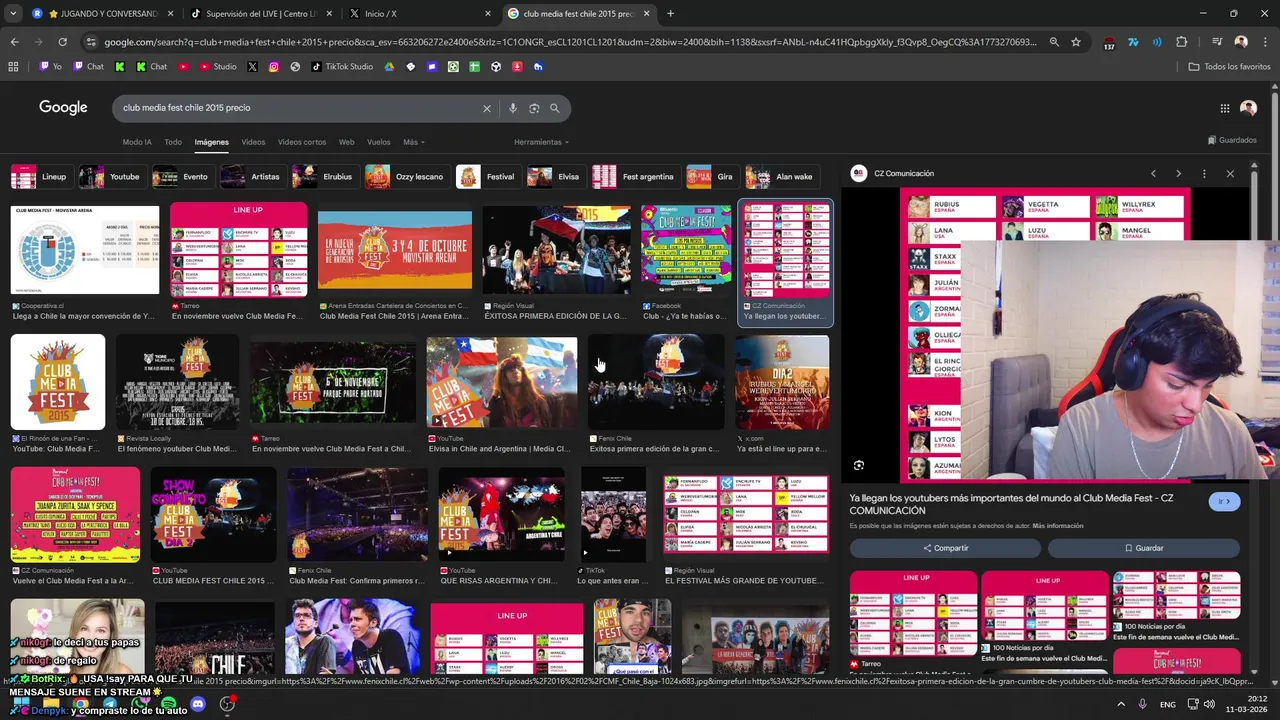The width and height of the screenshot is (1280, 720).
Task: Clear the Google search box text
Action: pos(487,108)
